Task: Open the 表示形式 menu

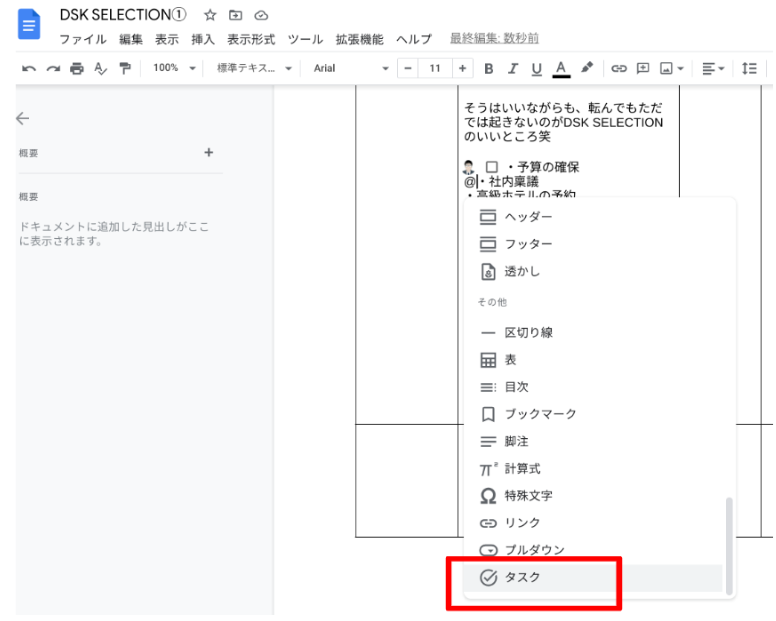Action: [251, 39]
